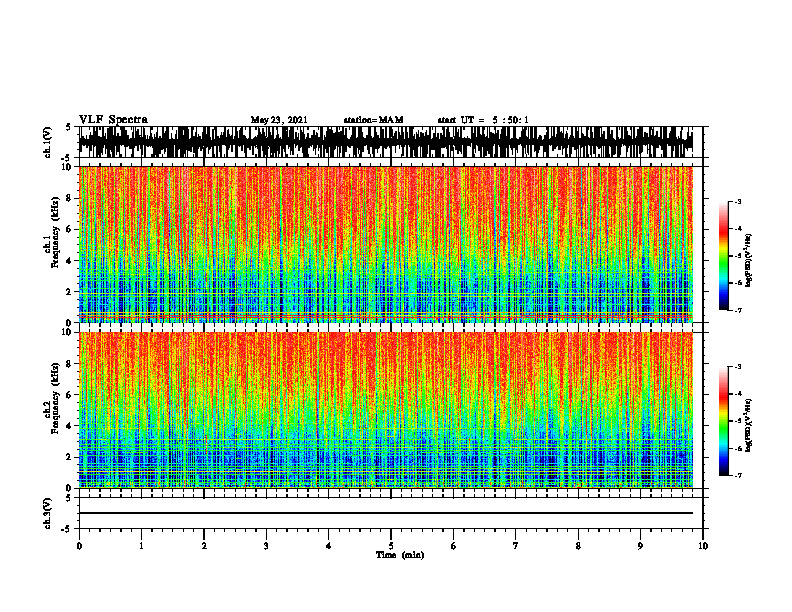792x612 pixels.
Task: Click the "-3" tick on upper color bar
Action: [738, 202]
